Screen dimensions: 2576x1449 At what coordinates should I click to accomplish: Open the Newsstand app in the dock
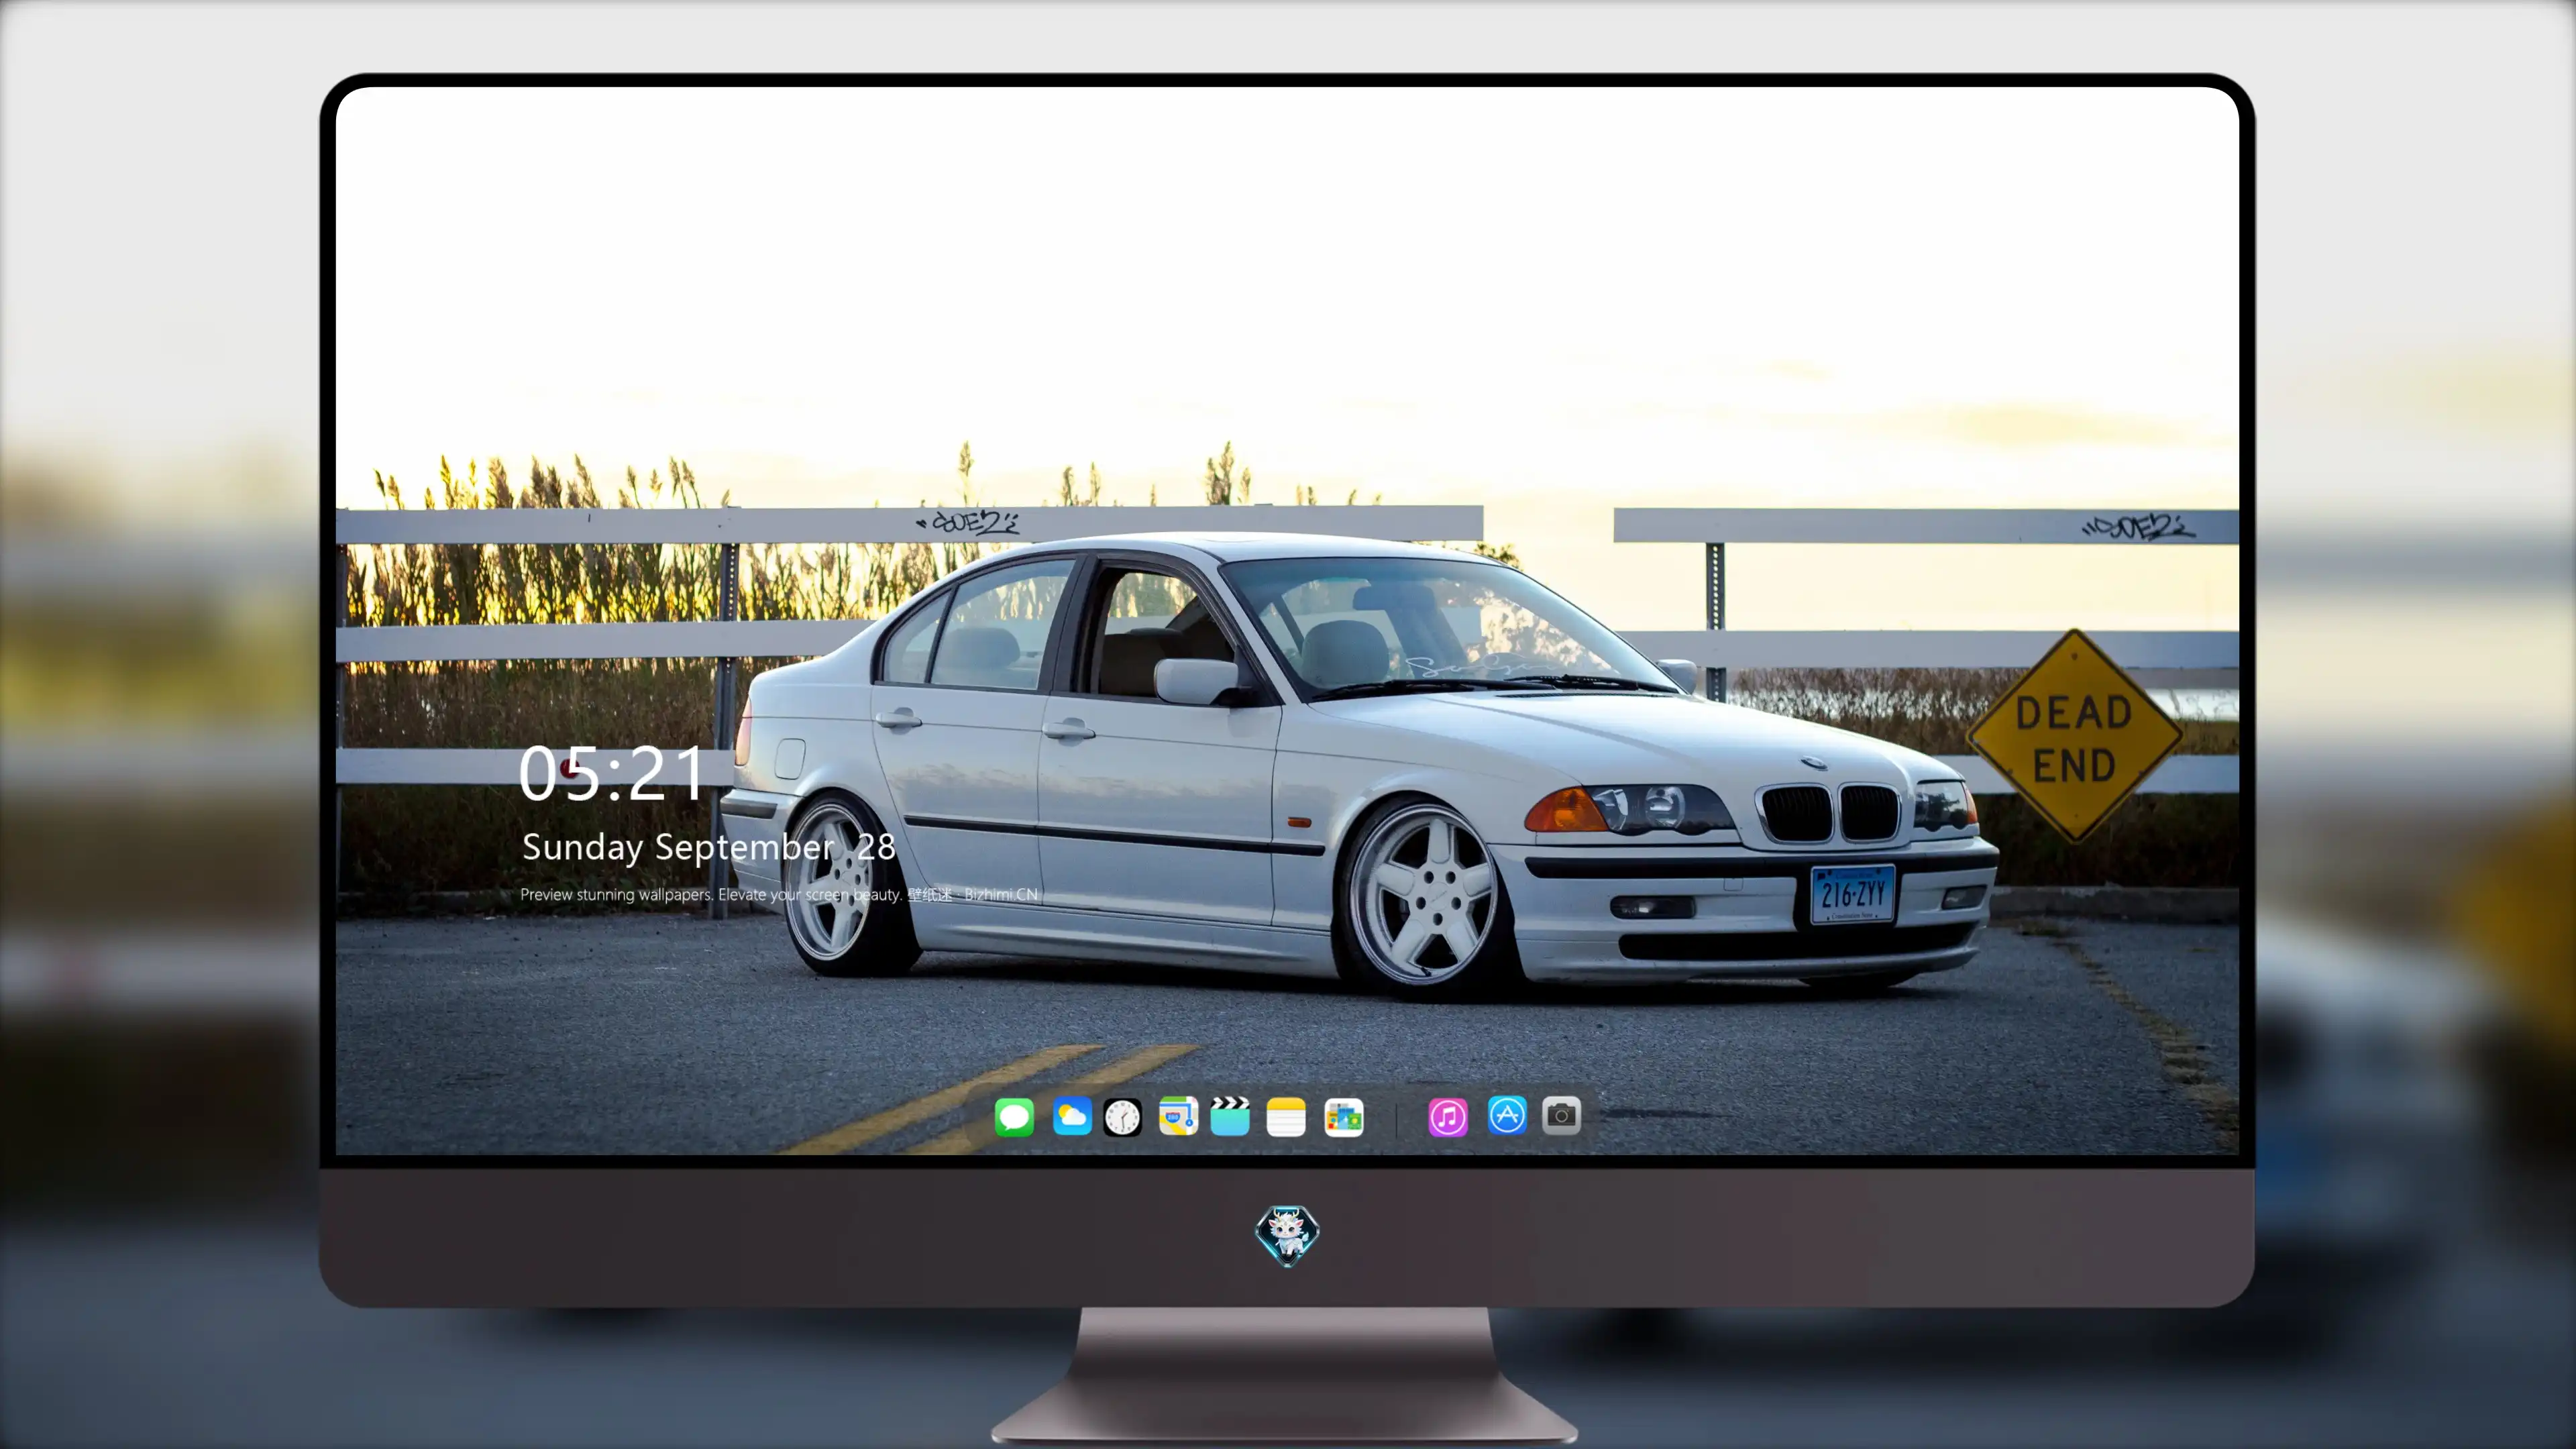click(1344, 1117)
